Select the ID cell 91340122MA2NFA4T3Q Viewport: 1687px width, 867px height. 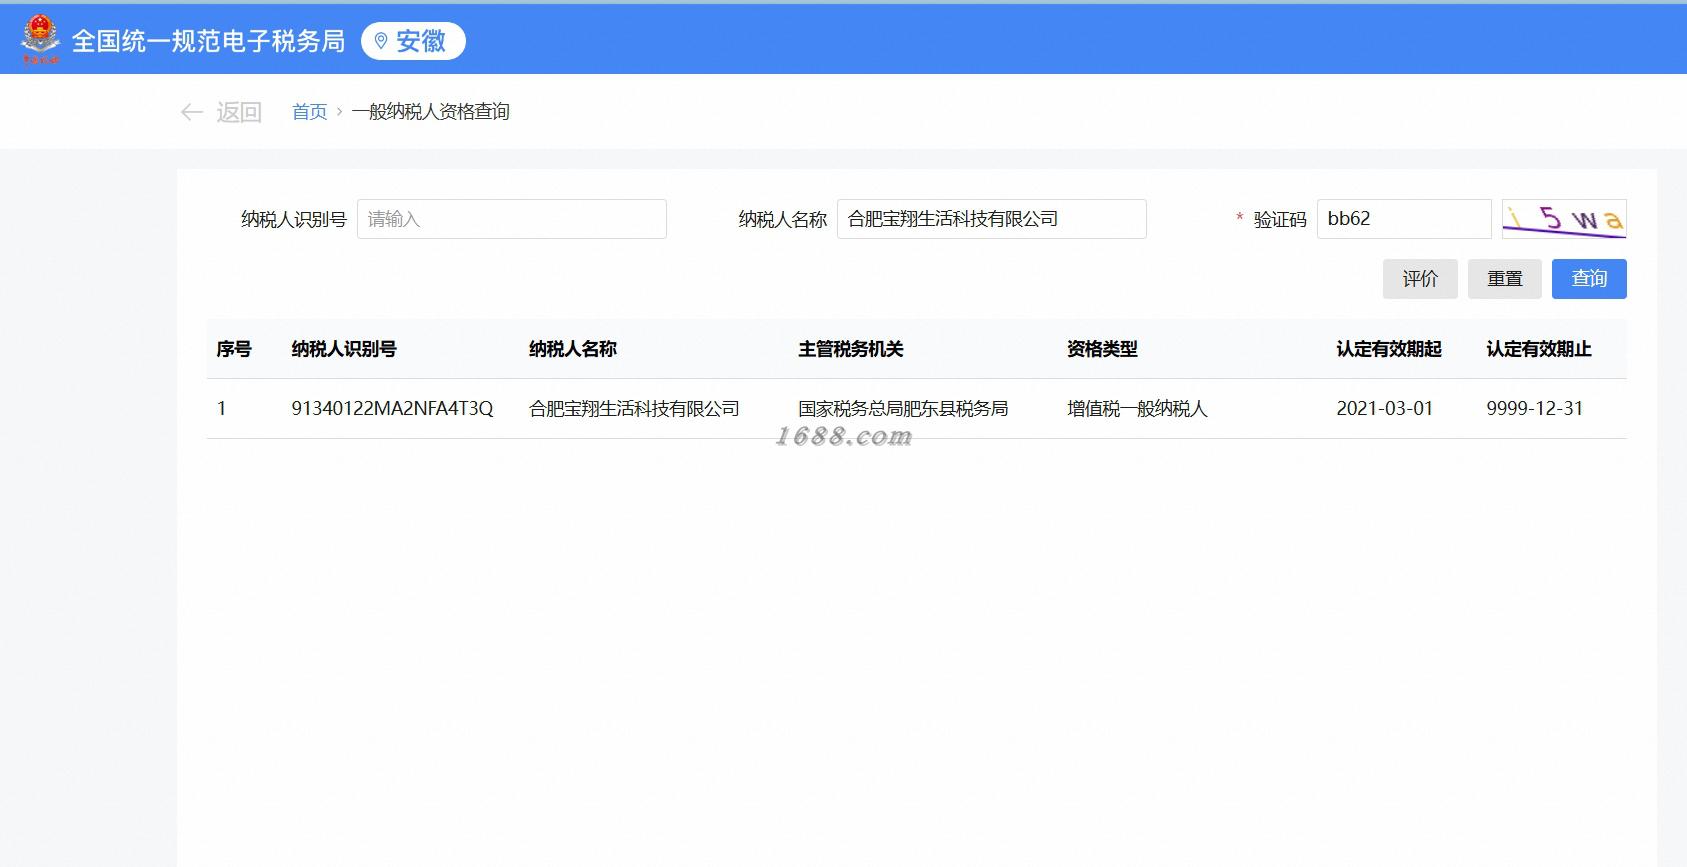(392, 408)
